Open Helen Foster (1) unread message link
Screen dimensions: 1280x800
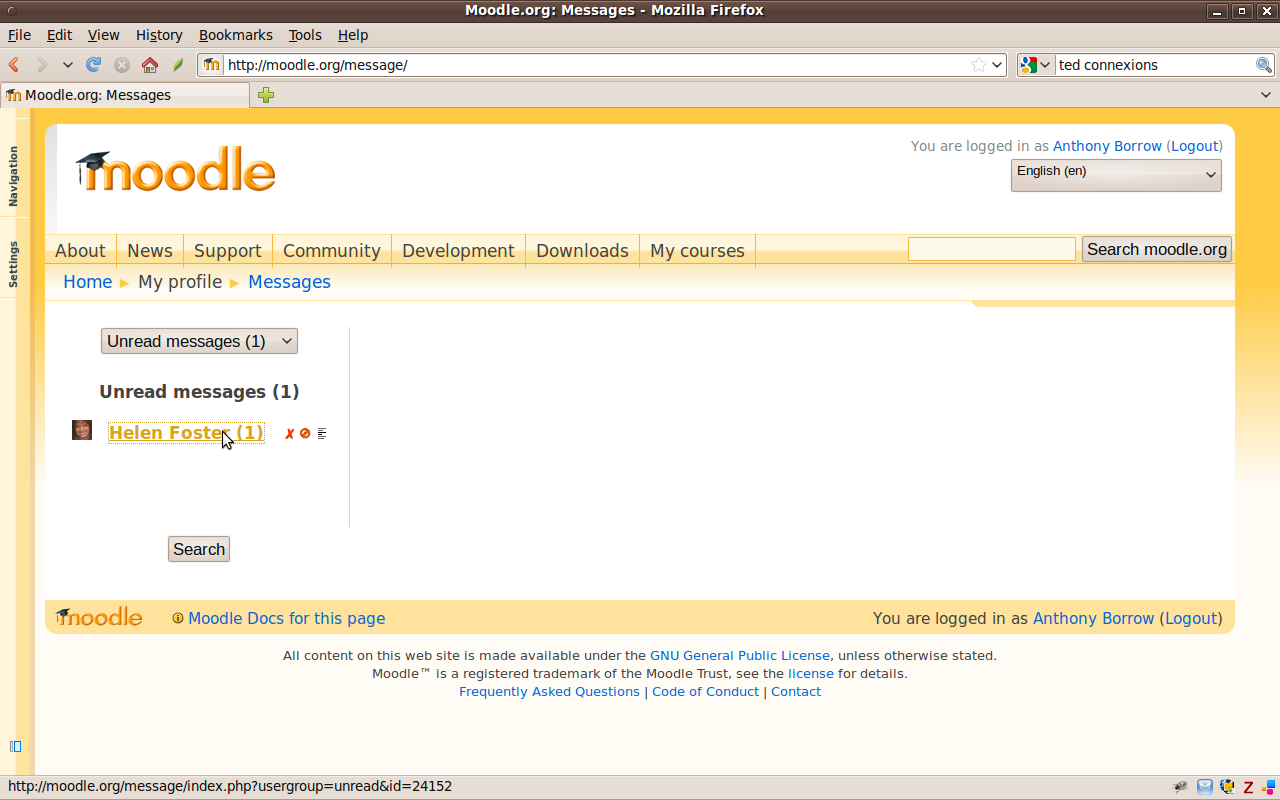(186, 433)
